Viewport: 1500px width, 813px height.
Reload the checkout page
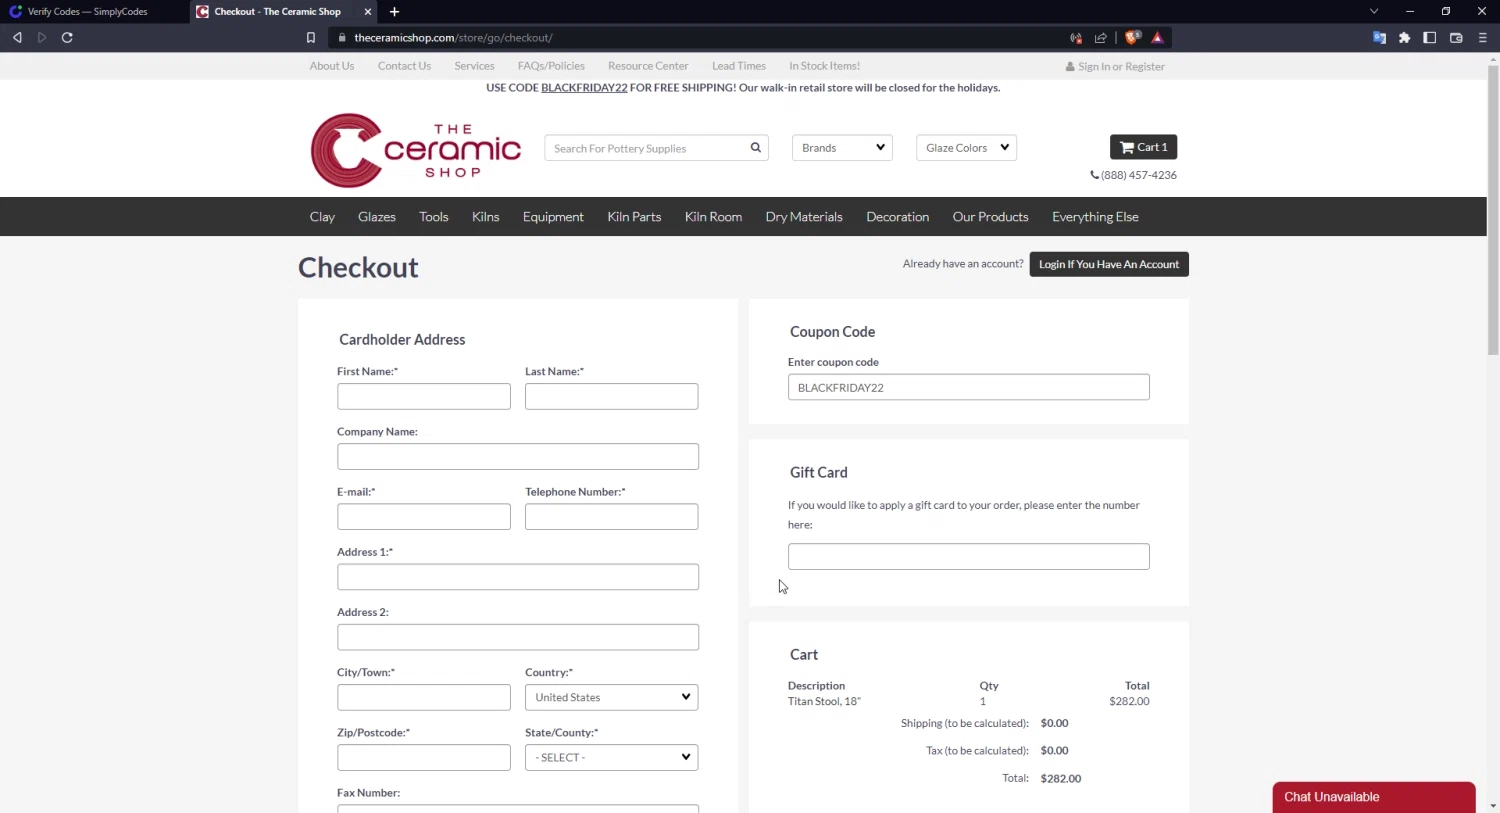(67, 38)
